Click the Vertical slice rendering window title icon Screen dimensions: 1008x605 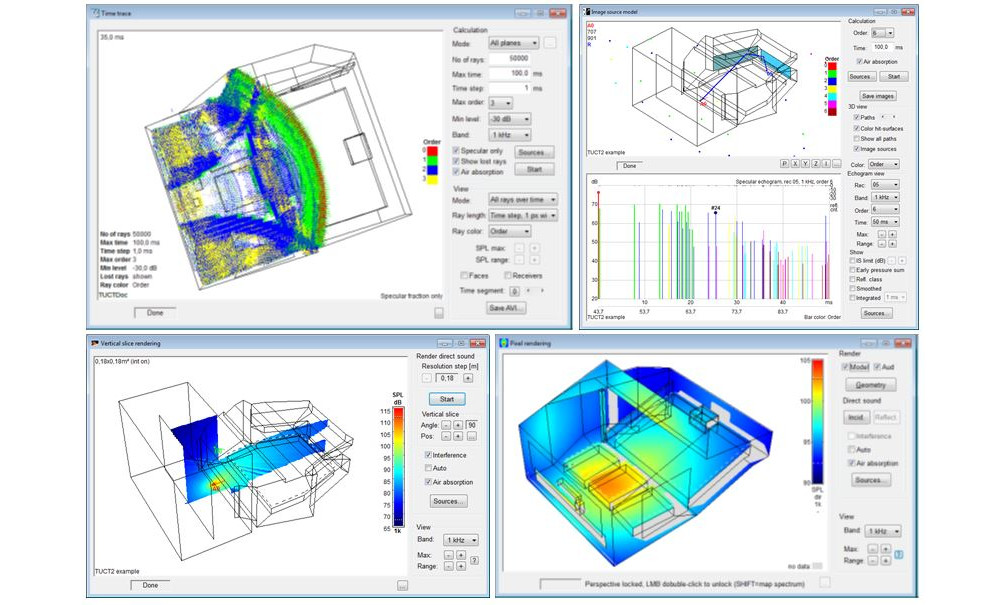point(95,343)
